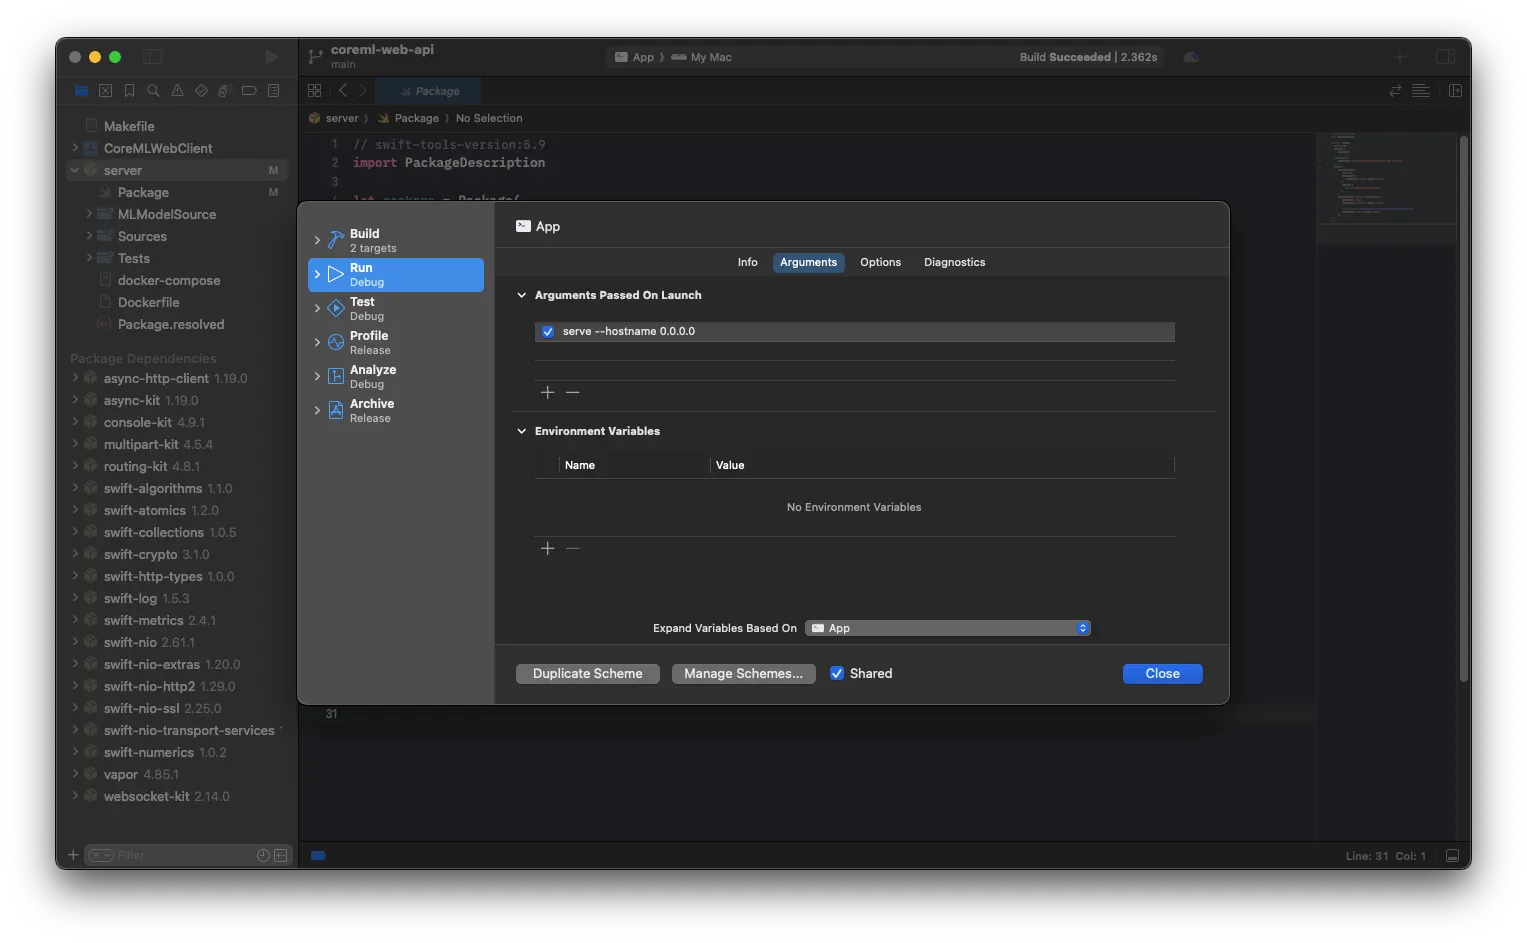The height and width of the screenshot is (943, 1527).
Task: Open the Report navigator list icon
Action: [273, 90]
